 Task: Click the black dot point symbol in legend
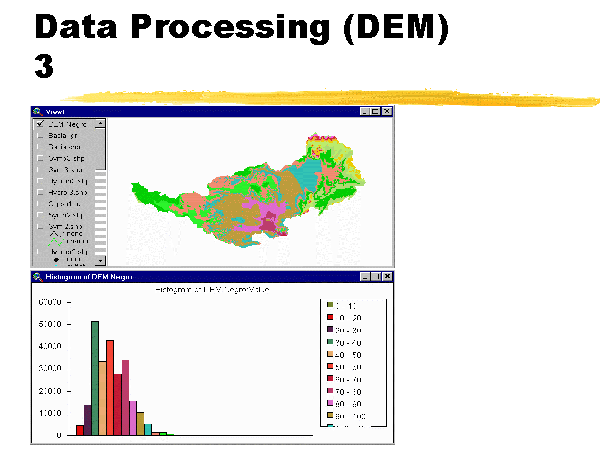pos(56,259)
